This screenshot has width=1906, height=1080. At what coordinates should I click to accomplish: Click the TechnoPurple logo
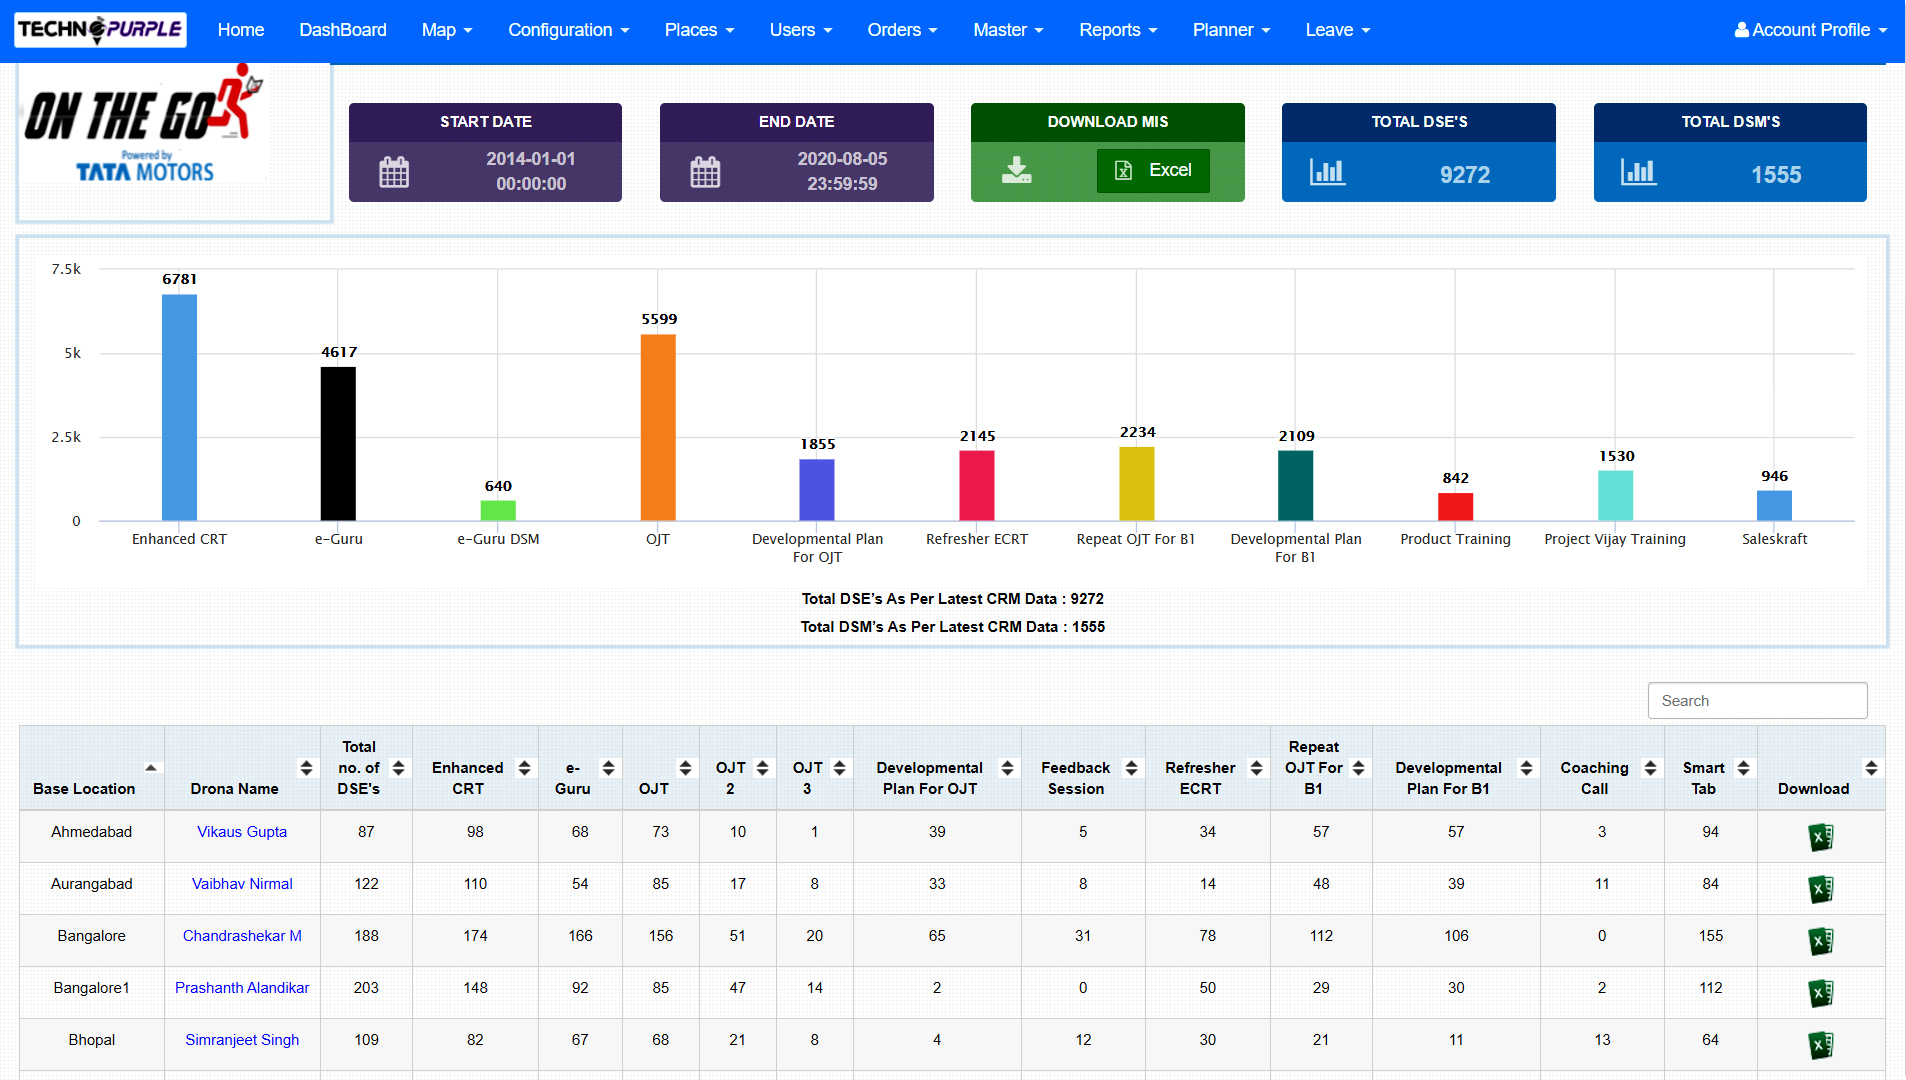[x=100, y=30]
